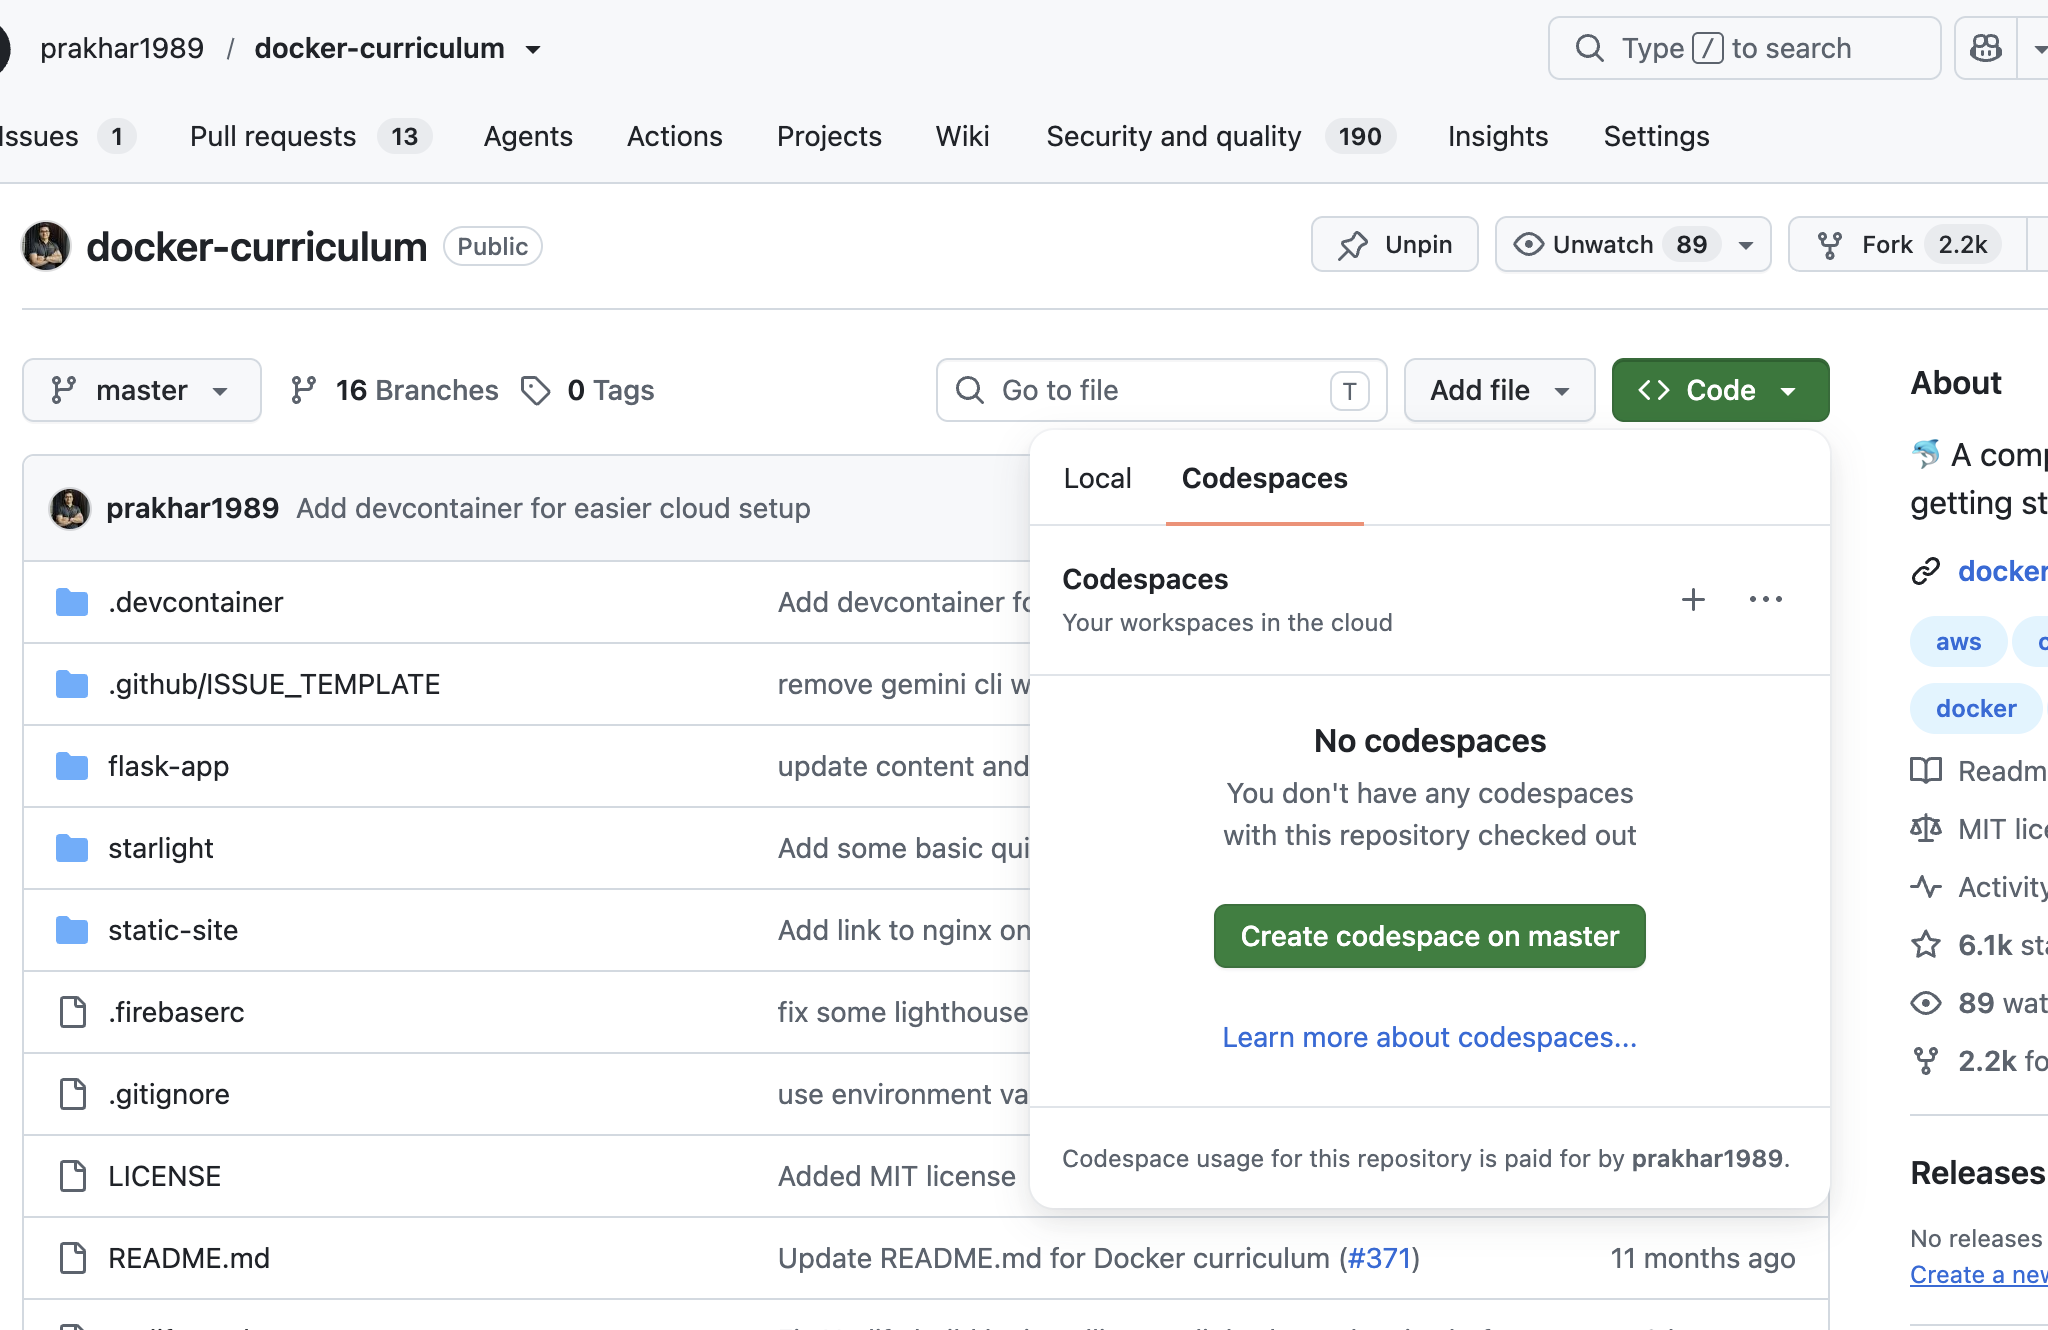Click the star icon beside 6.1k
This screenshot has width=2048, height=1330.
tap(1926, 945)
